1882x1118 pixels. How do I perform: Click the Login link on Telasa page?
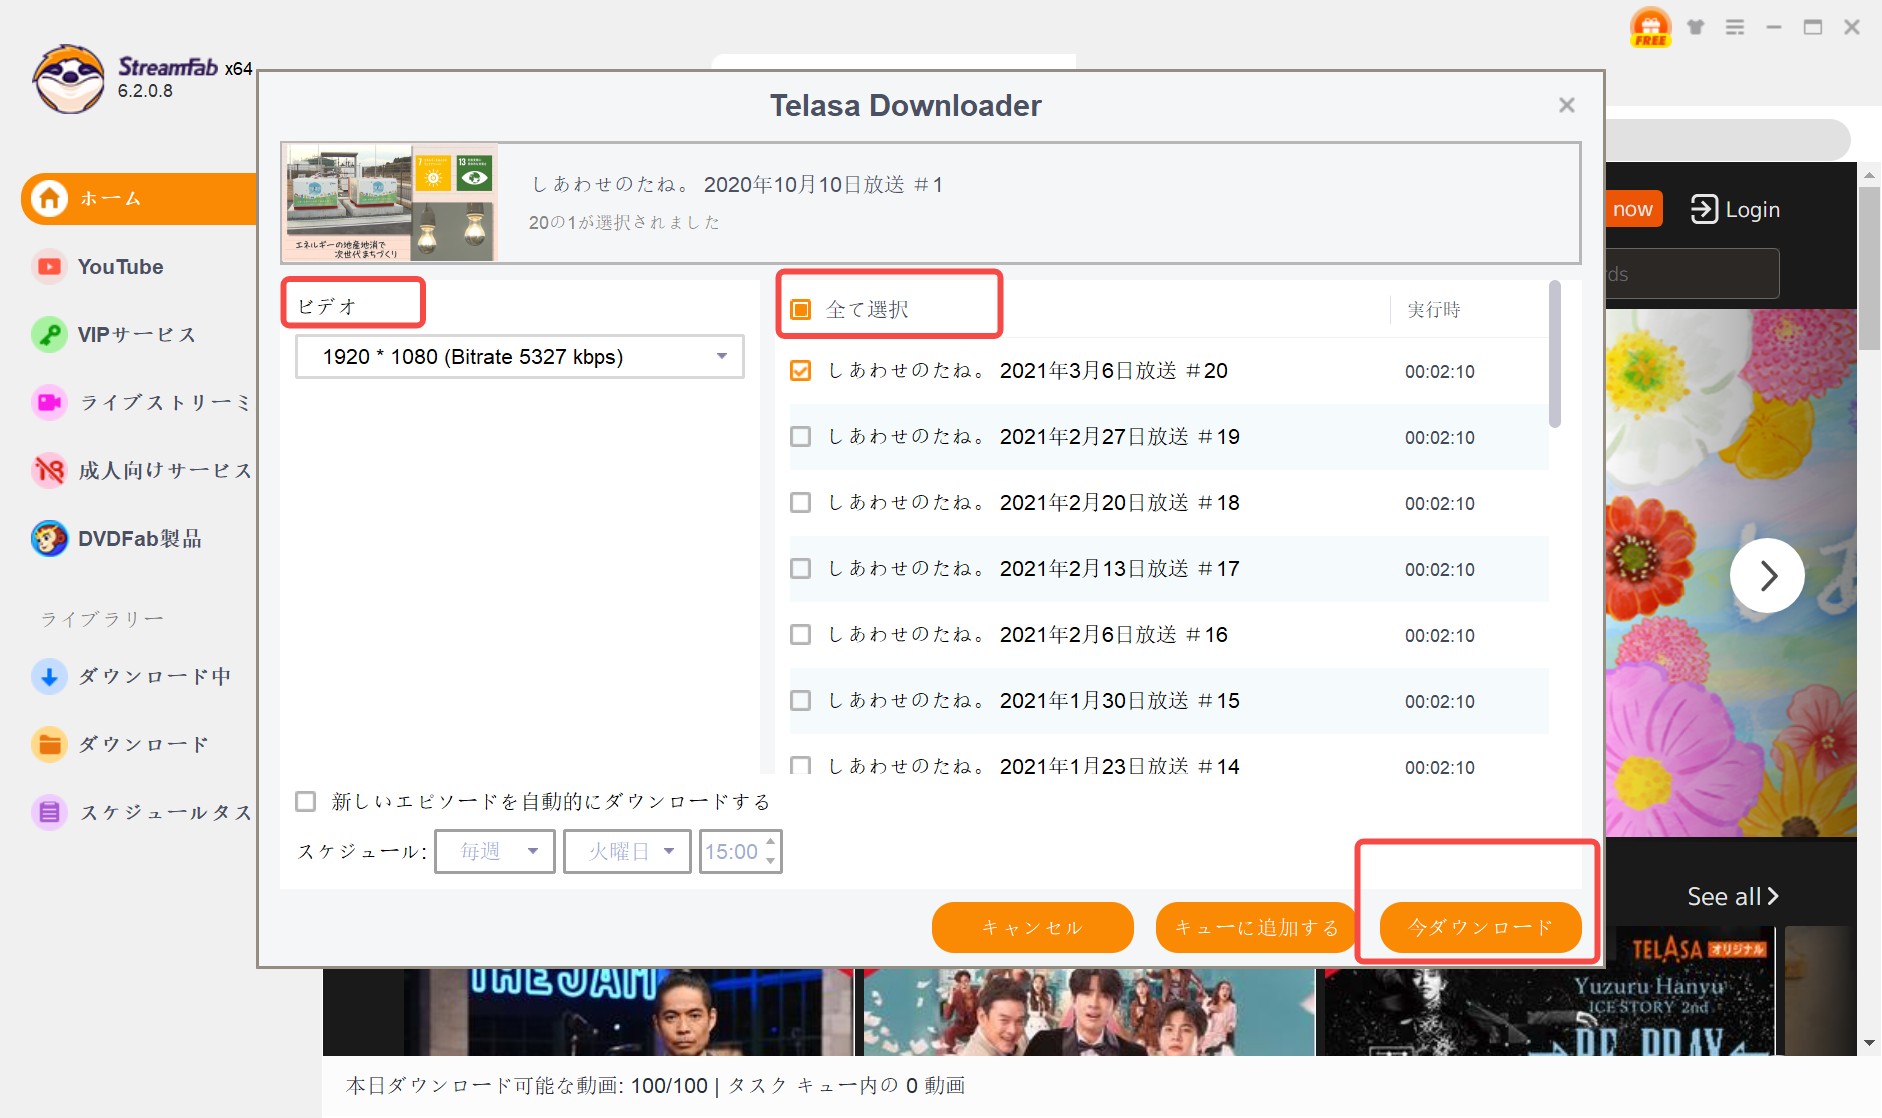pos(1752,209)
